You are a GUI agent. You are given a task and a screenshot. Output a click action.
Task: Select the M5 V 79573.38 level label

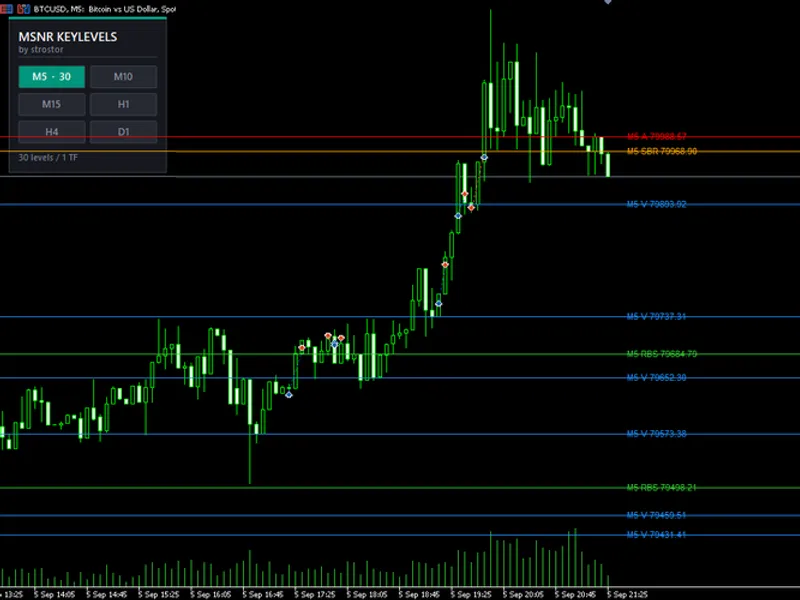(657, 434)
